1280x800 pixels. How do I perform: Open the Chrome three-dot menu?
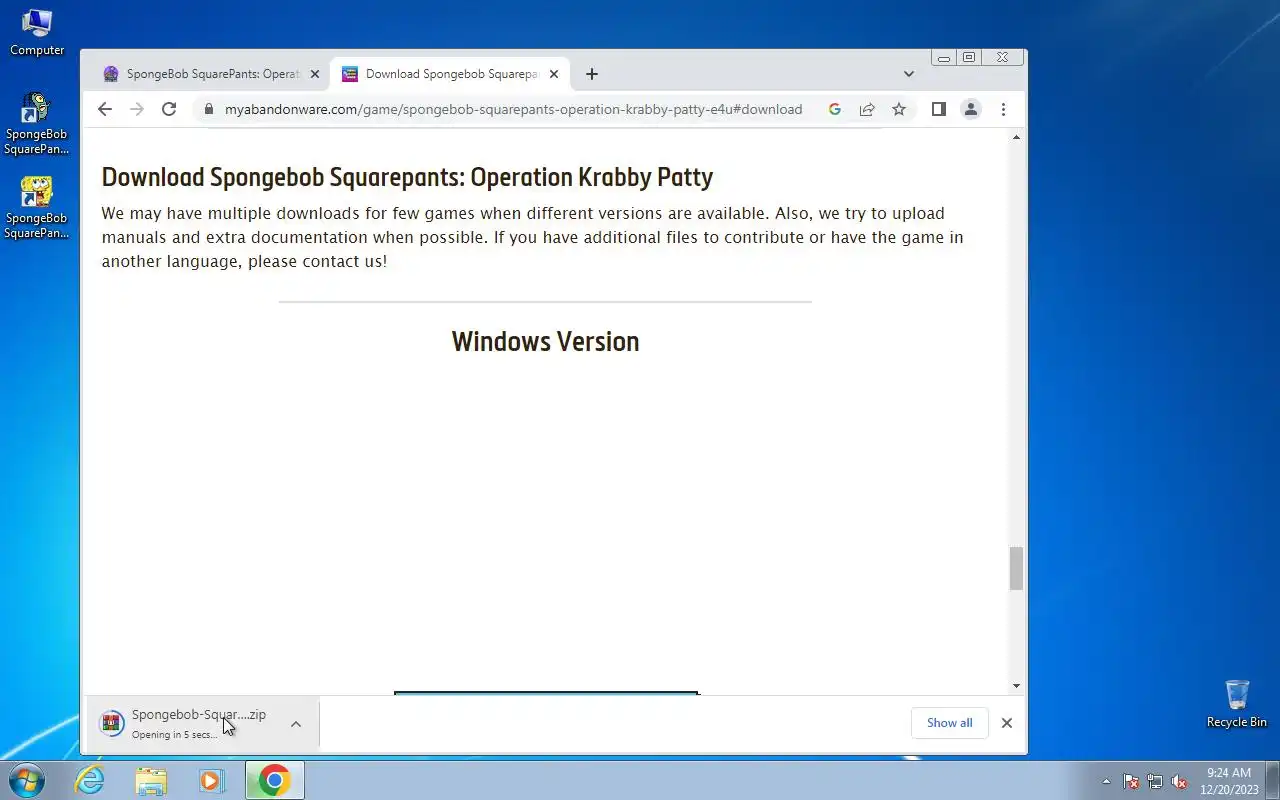pyautogui.click(x=1003, y=109)
